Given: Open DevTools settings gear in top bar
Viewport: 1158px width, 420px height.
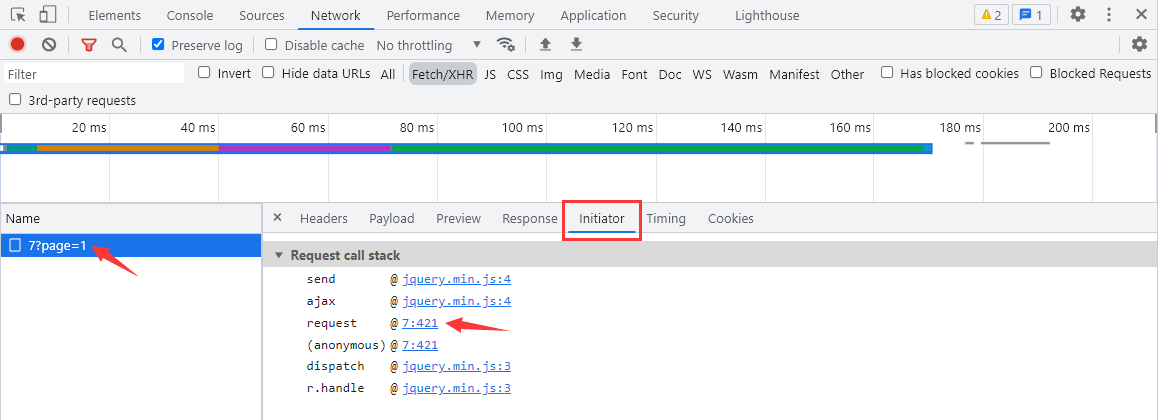Looking at the screenshot, I should [1077, 15].
